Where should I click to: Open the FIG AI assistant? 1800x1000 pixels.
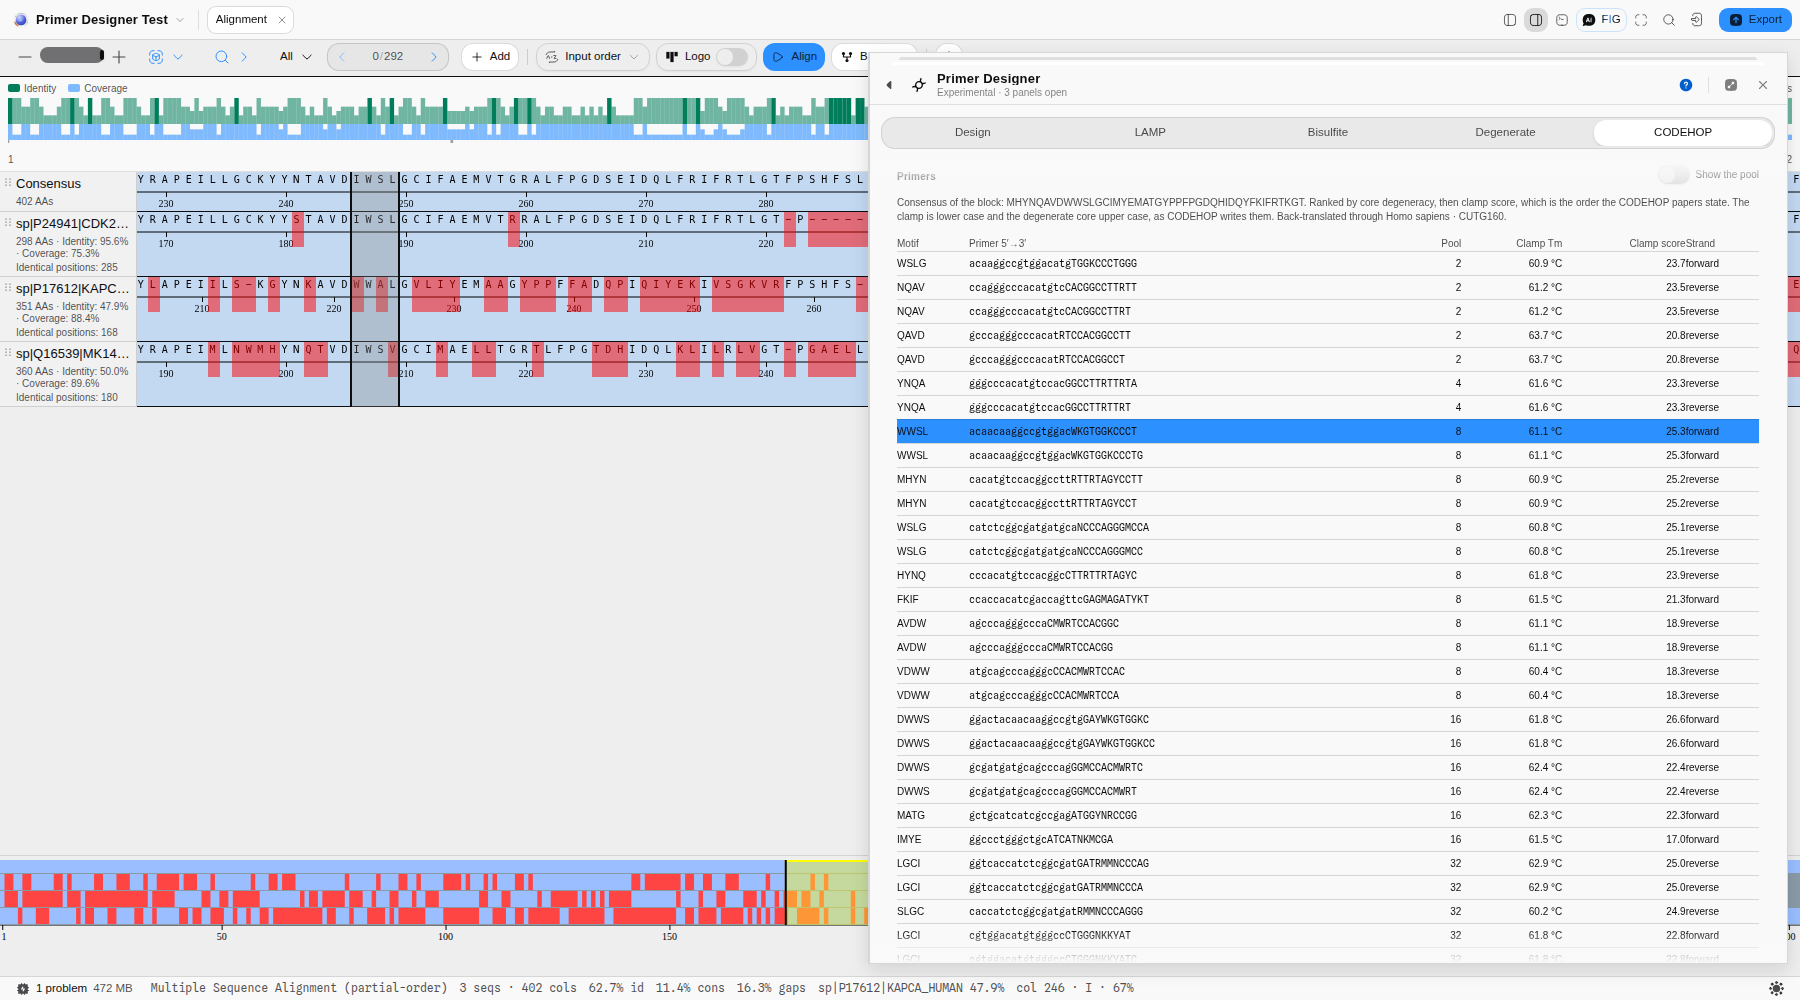point(1602,20)
